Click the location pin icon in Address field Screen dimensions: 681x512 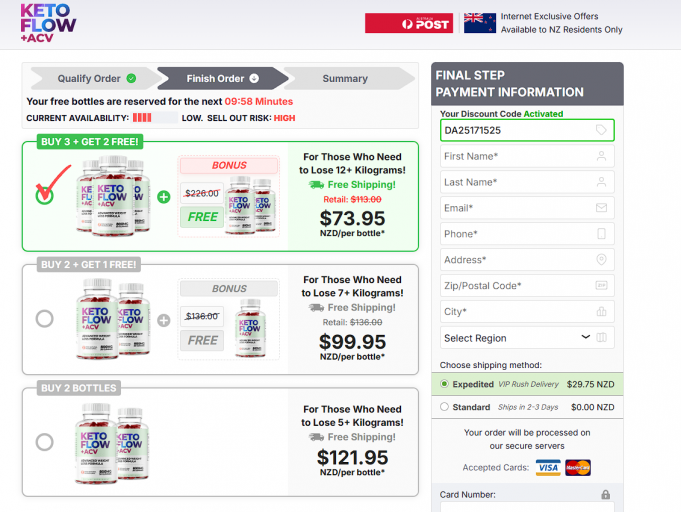pos(601,260)
